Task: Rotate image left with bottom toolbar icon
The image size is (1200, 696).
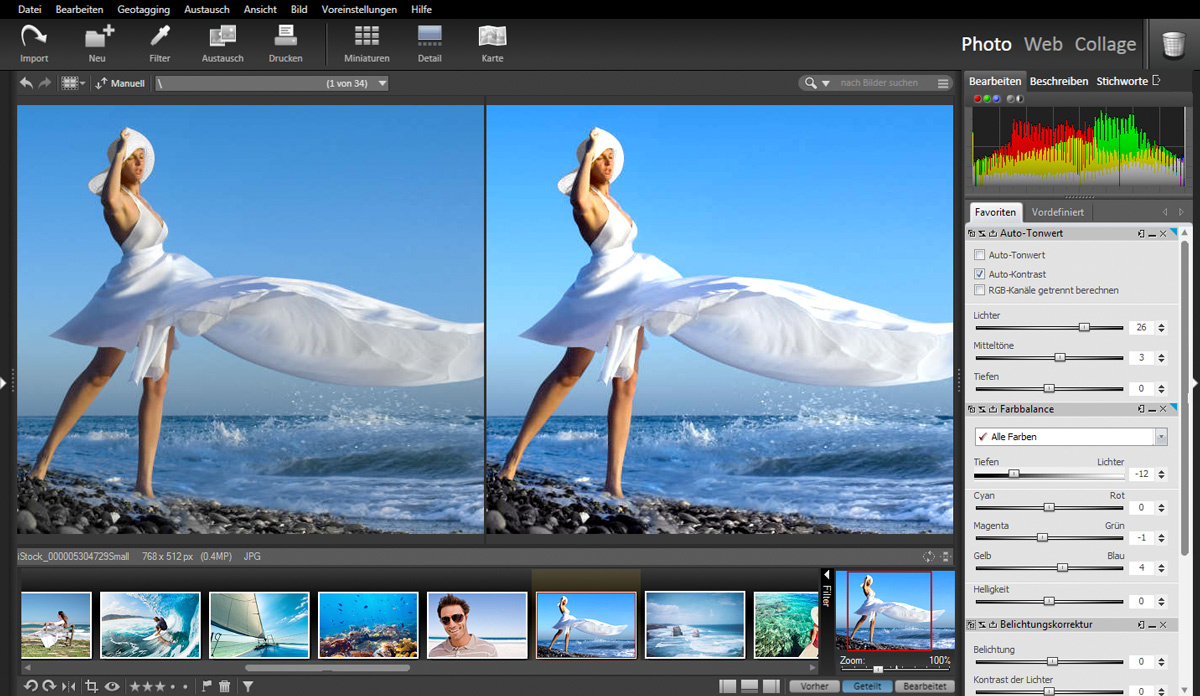Action: click(31, 686)
